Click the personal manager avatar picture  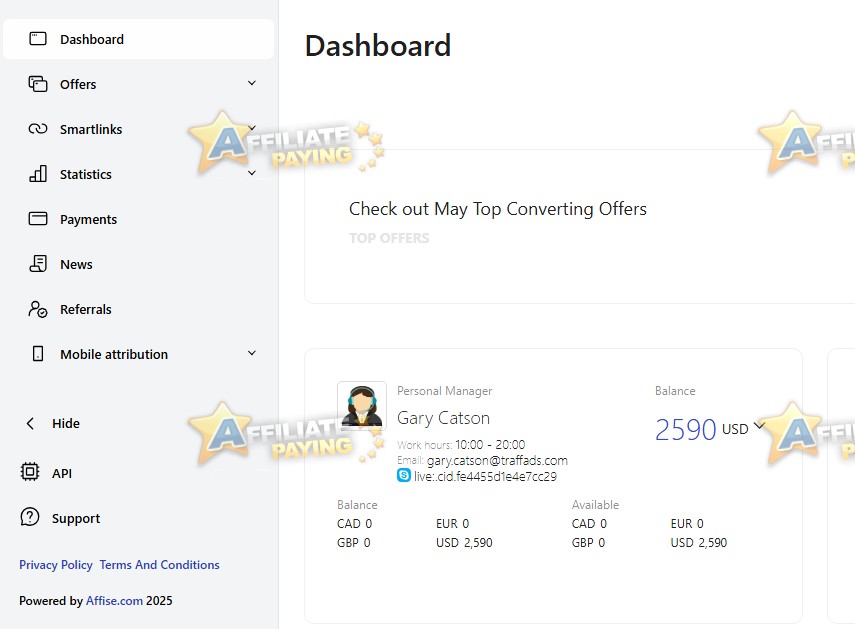[x=362, y=405]
